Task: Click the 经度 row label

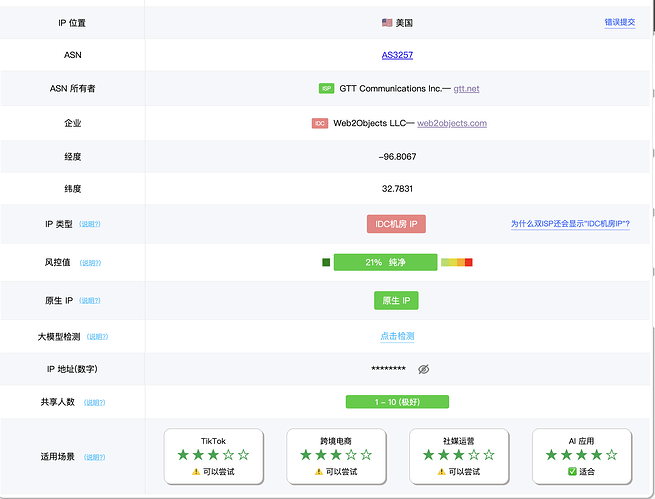Action: 72,157
